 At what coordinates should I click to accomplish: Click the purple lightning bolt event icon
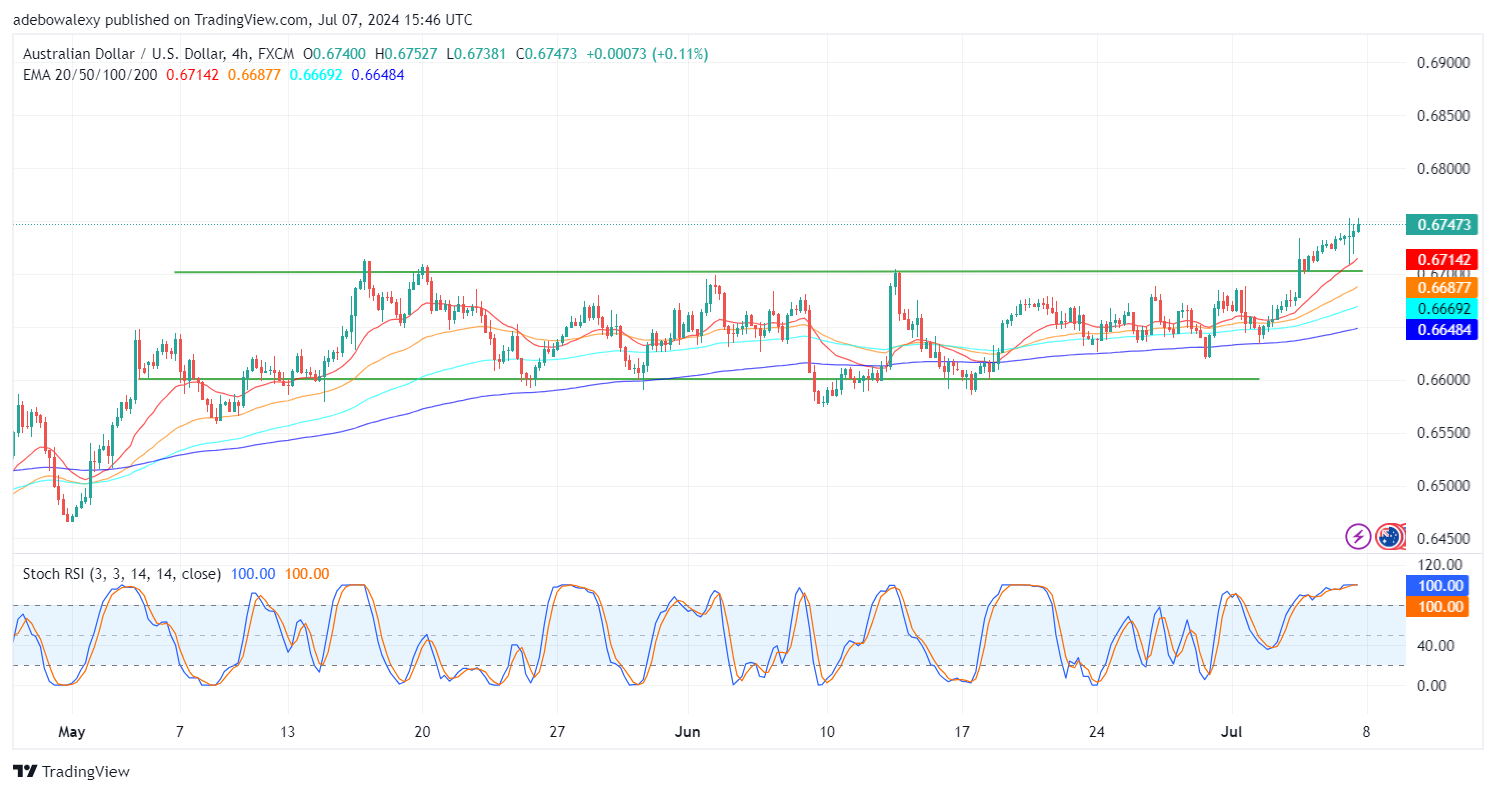tap(1358, 537)
